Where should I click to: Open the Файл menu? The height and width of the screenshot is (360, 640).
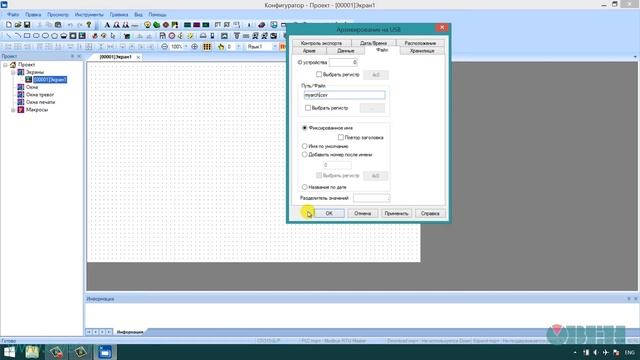13,14
